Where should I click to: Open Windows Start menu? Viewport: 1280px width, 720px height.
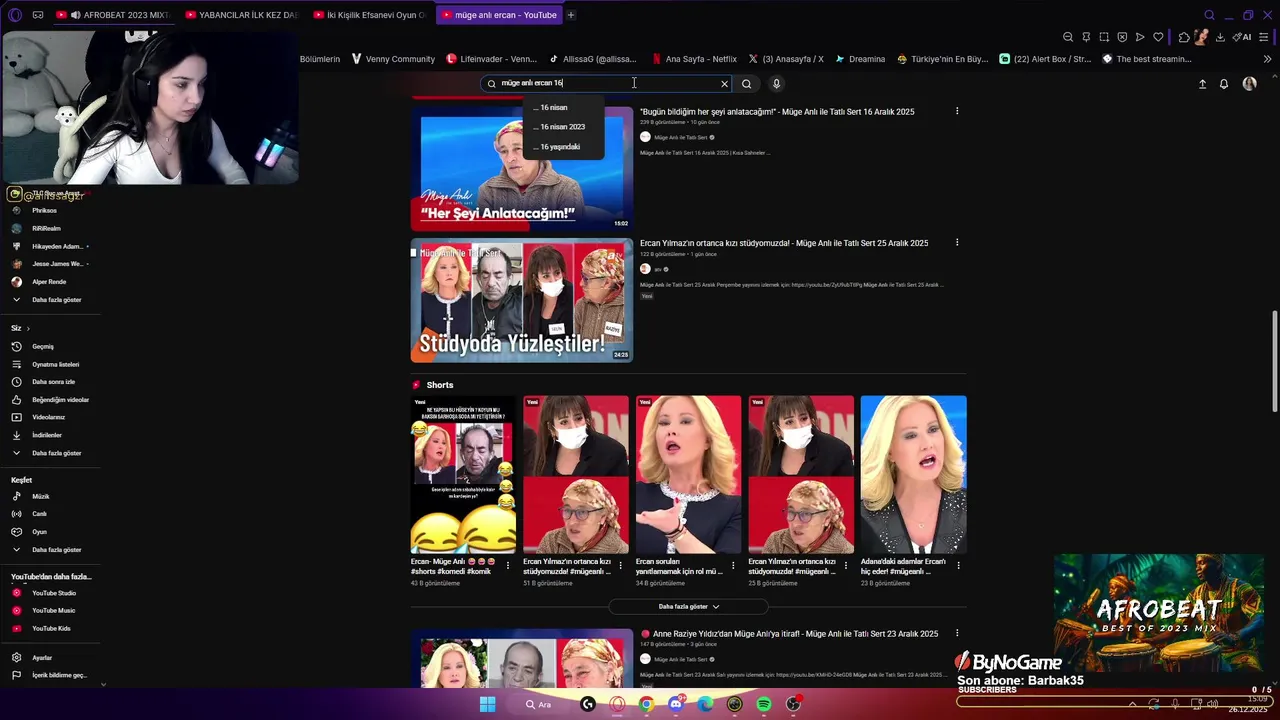[x=487, y=704]
